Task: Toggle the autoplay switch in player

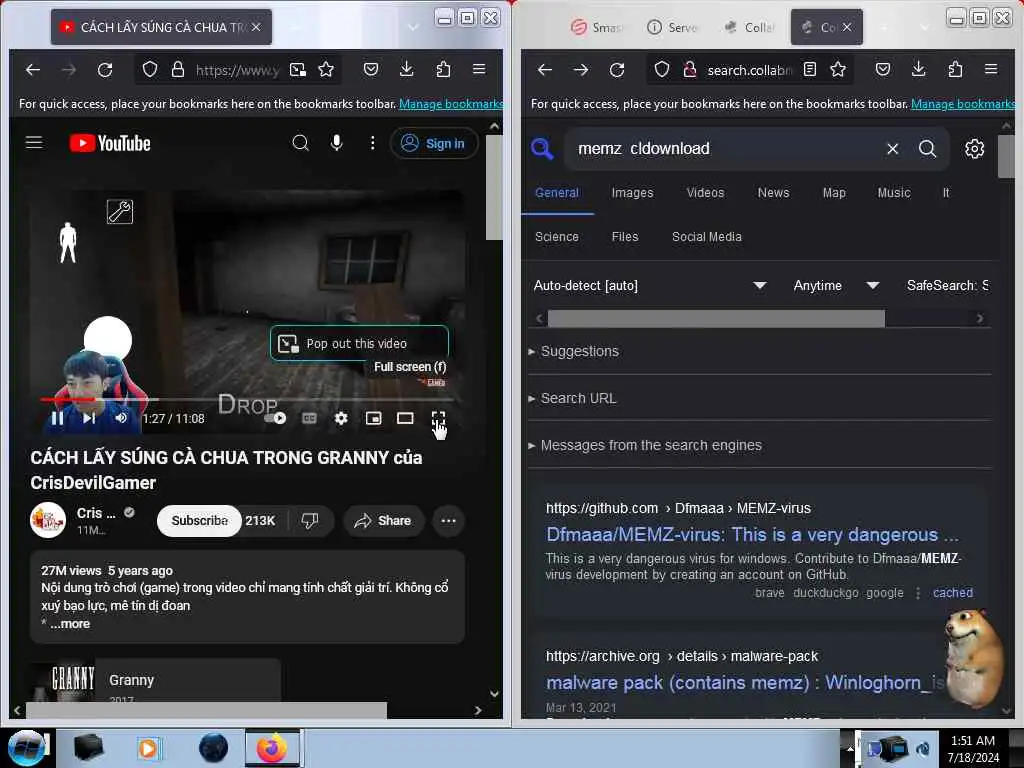Action: point(276,418)
